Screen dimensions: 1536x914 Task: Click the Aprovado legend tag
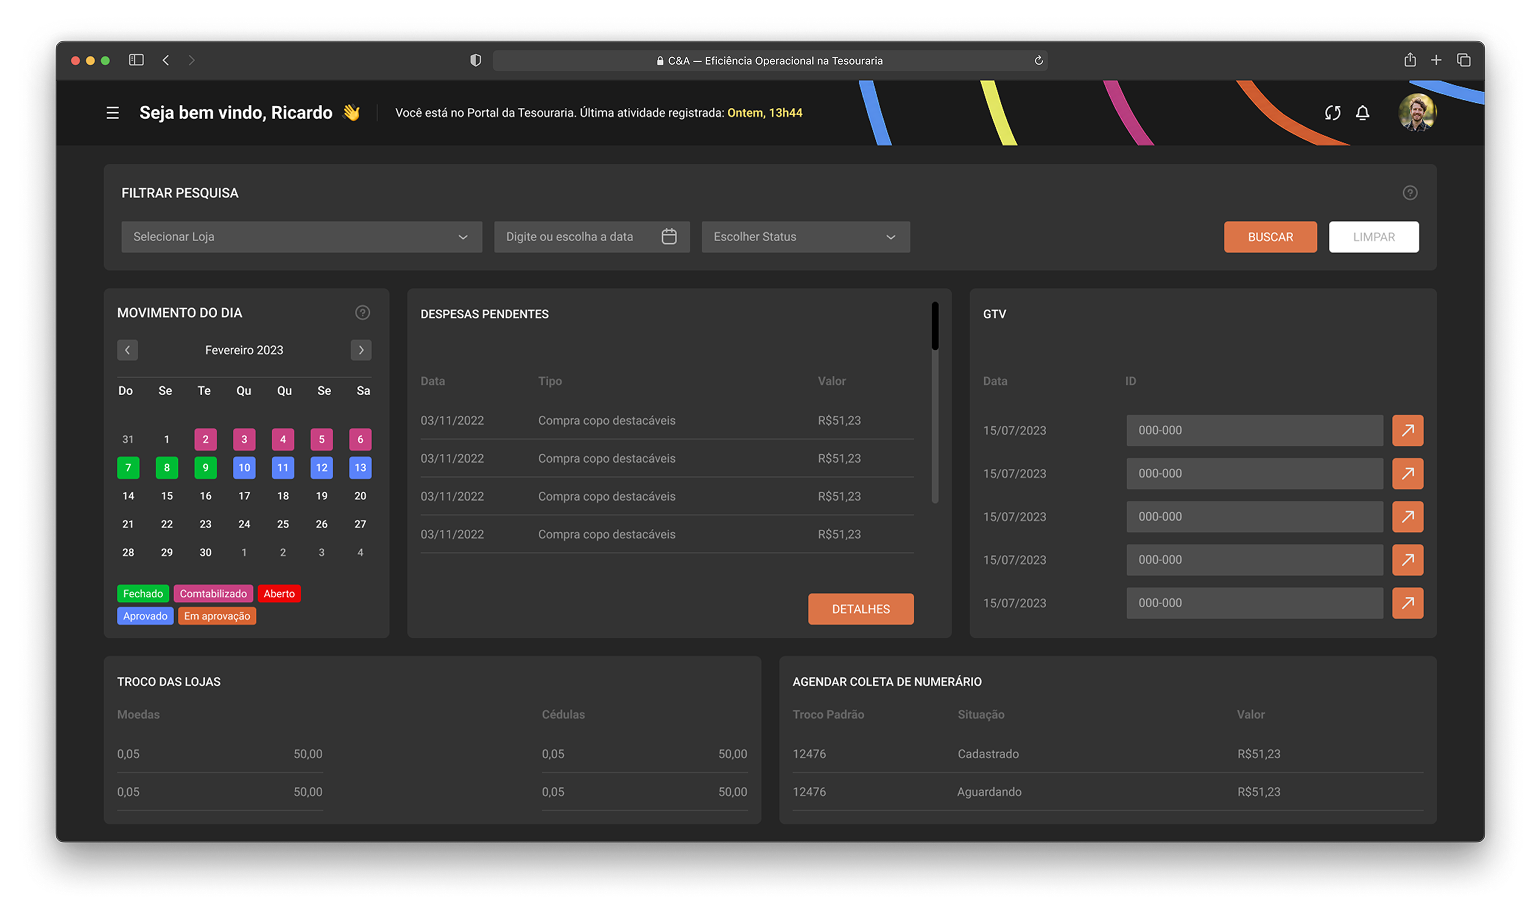pos(145,616)
